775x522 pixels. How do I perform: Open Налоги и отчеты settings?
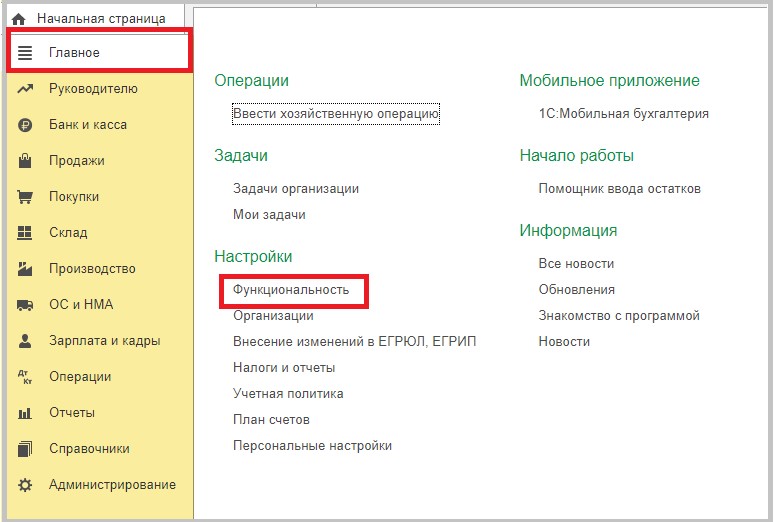(284, 368)
